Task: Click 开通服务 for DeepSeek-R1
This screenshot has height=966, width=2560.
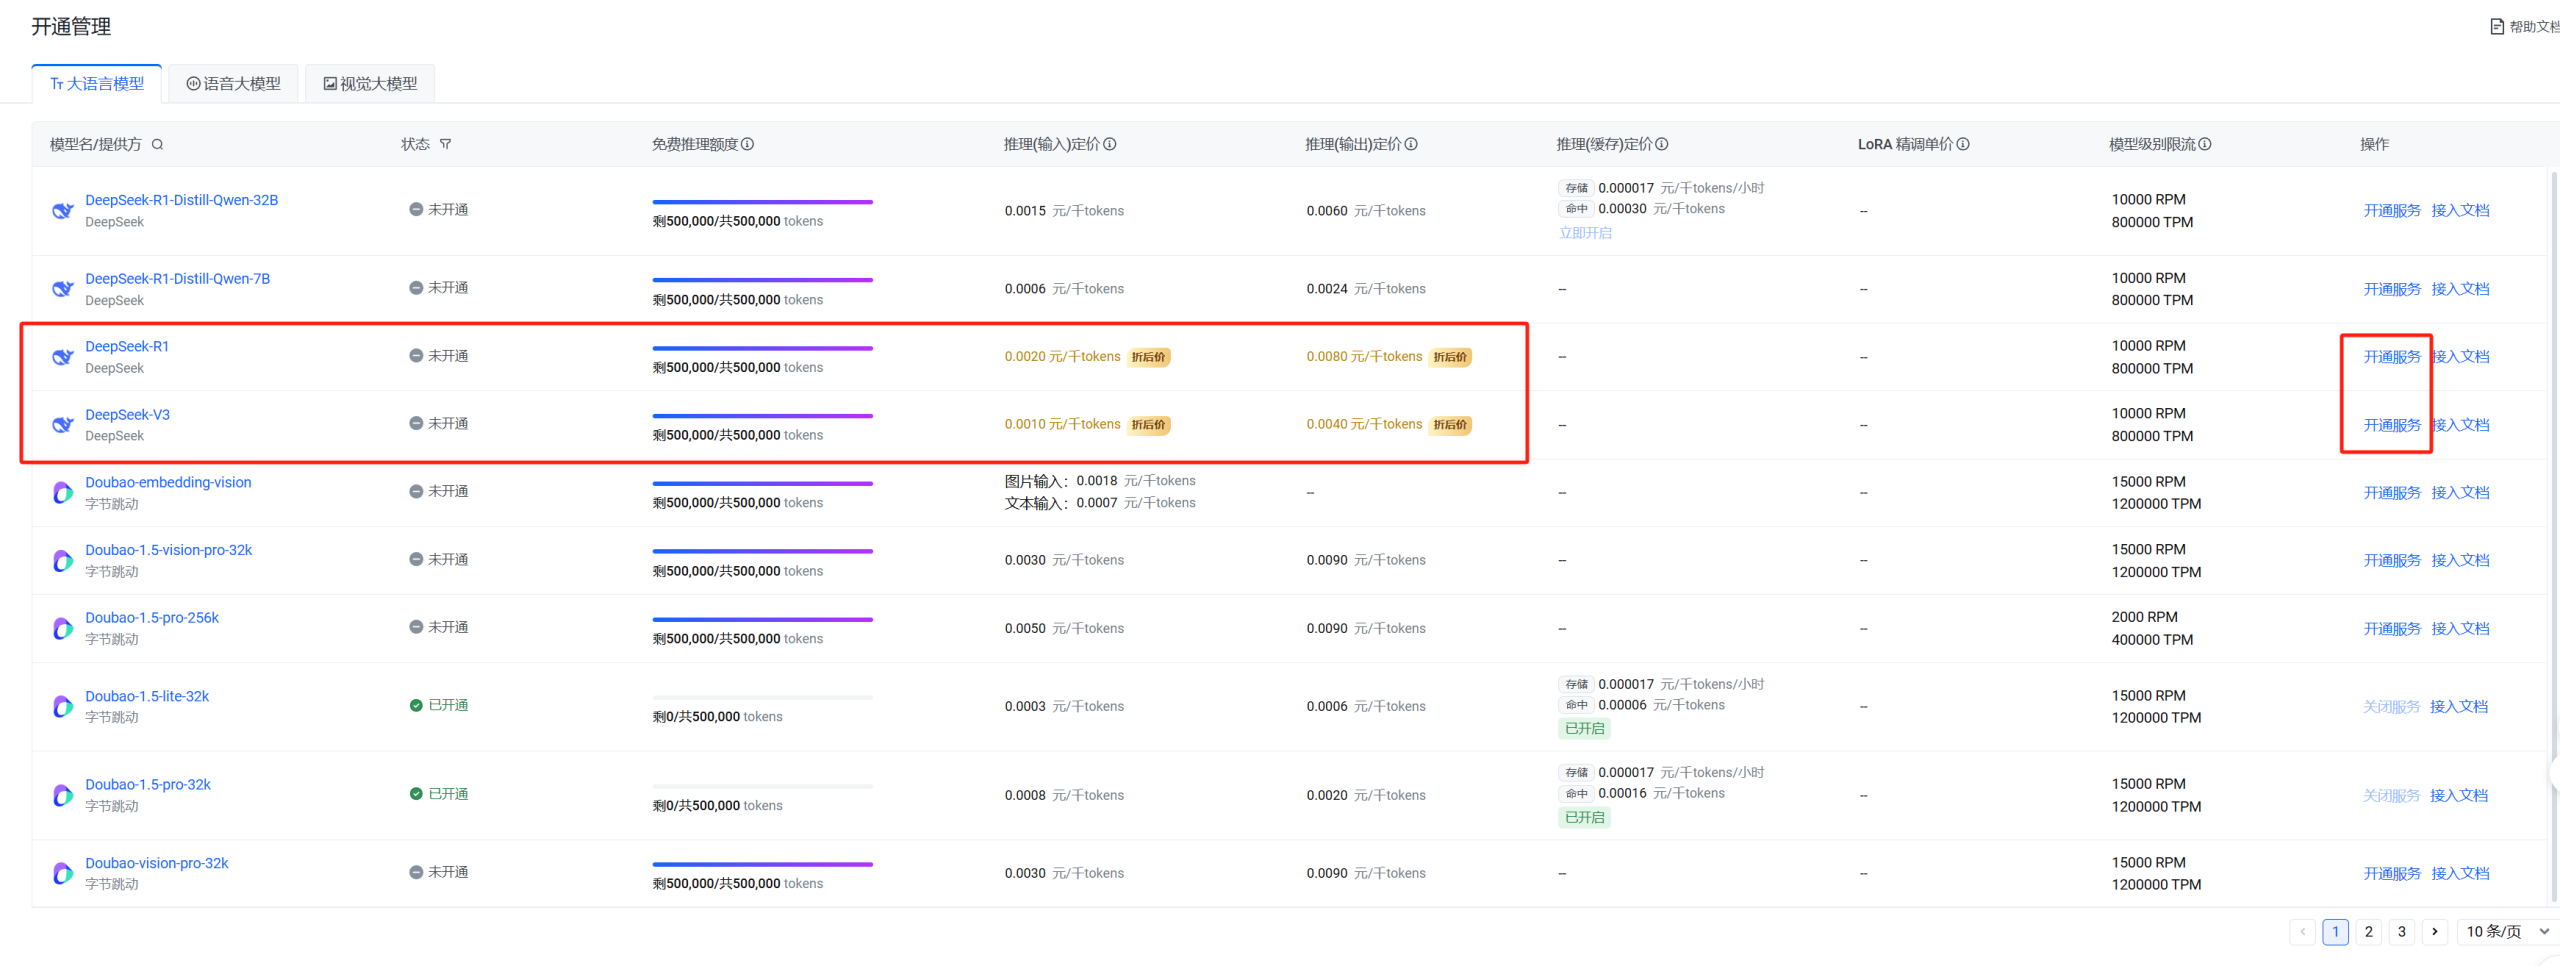Action: [2391, 357]
